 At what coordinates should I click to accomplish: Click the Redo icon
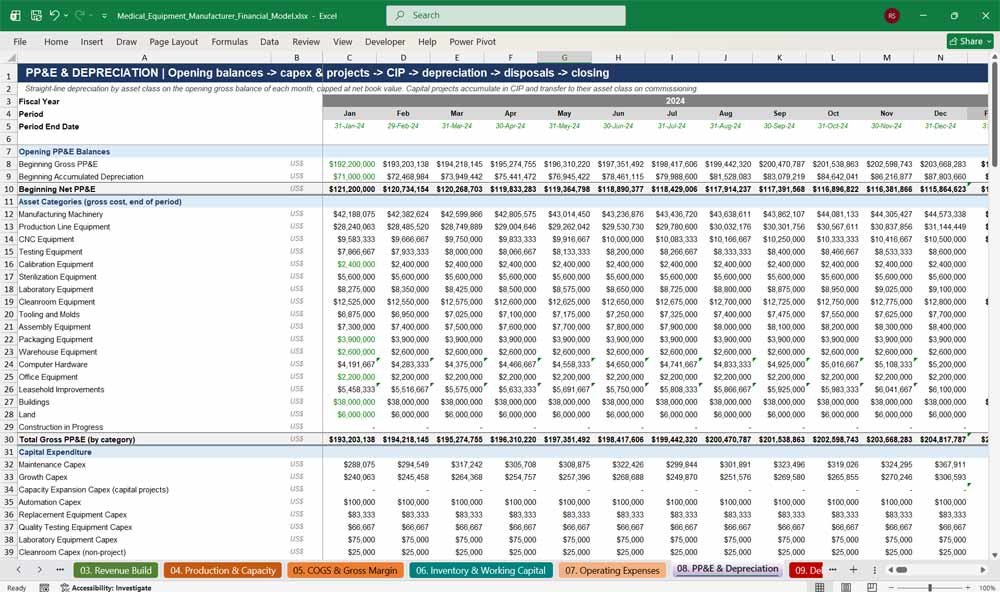point(80,15)
